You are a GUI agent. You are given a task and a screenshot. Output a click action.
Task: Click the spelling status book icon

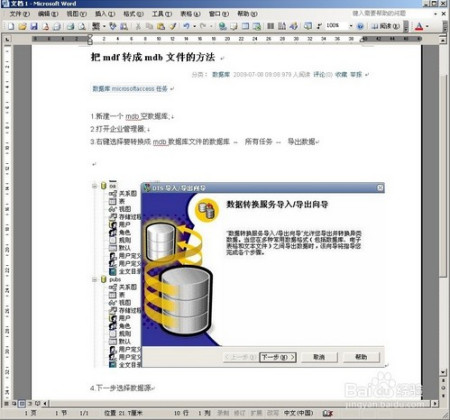point(328,413)
